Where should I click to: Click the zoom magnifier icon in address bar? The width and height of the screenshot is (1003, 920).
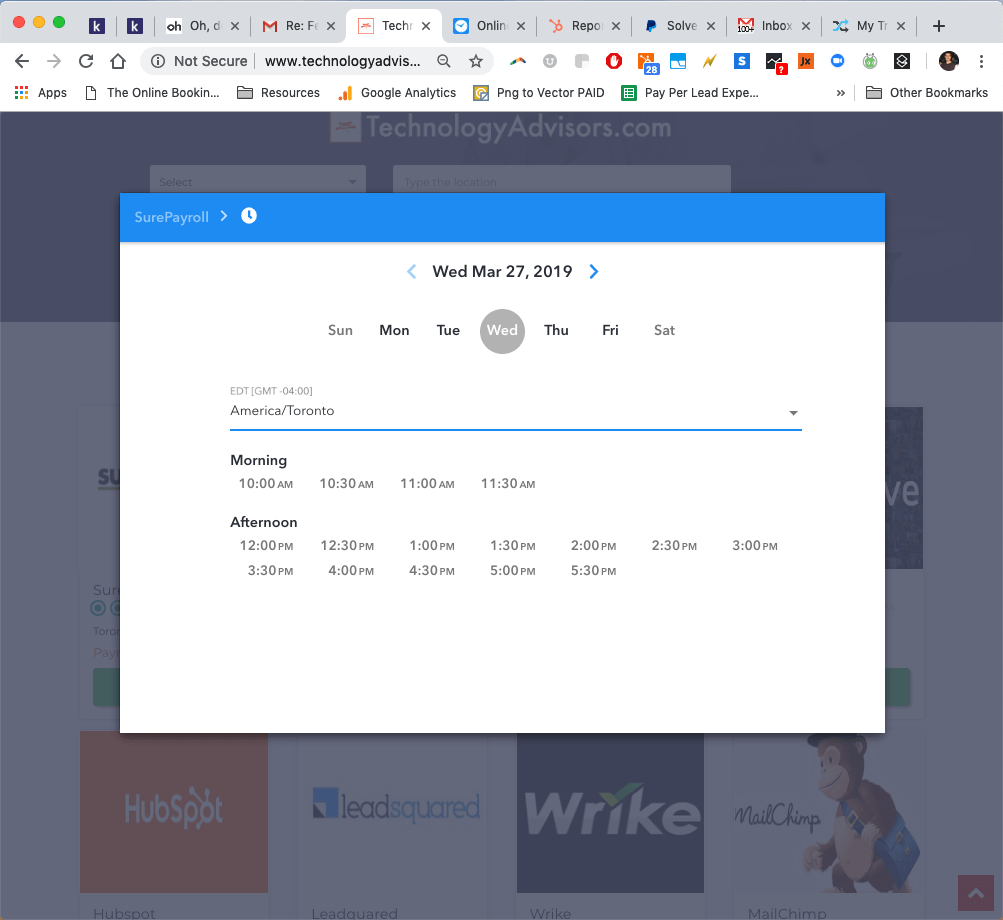443,61
